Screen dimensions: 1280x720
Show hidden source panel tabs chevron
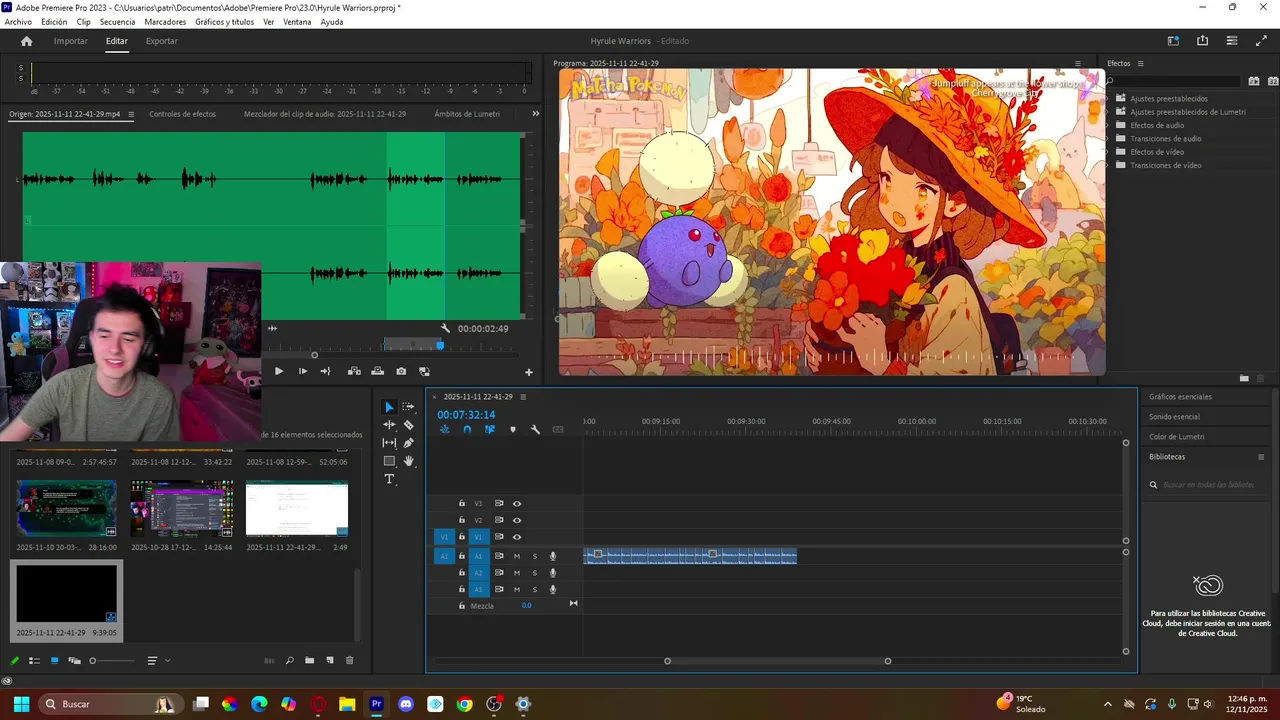pyautogui.click(x=535, y=114)
